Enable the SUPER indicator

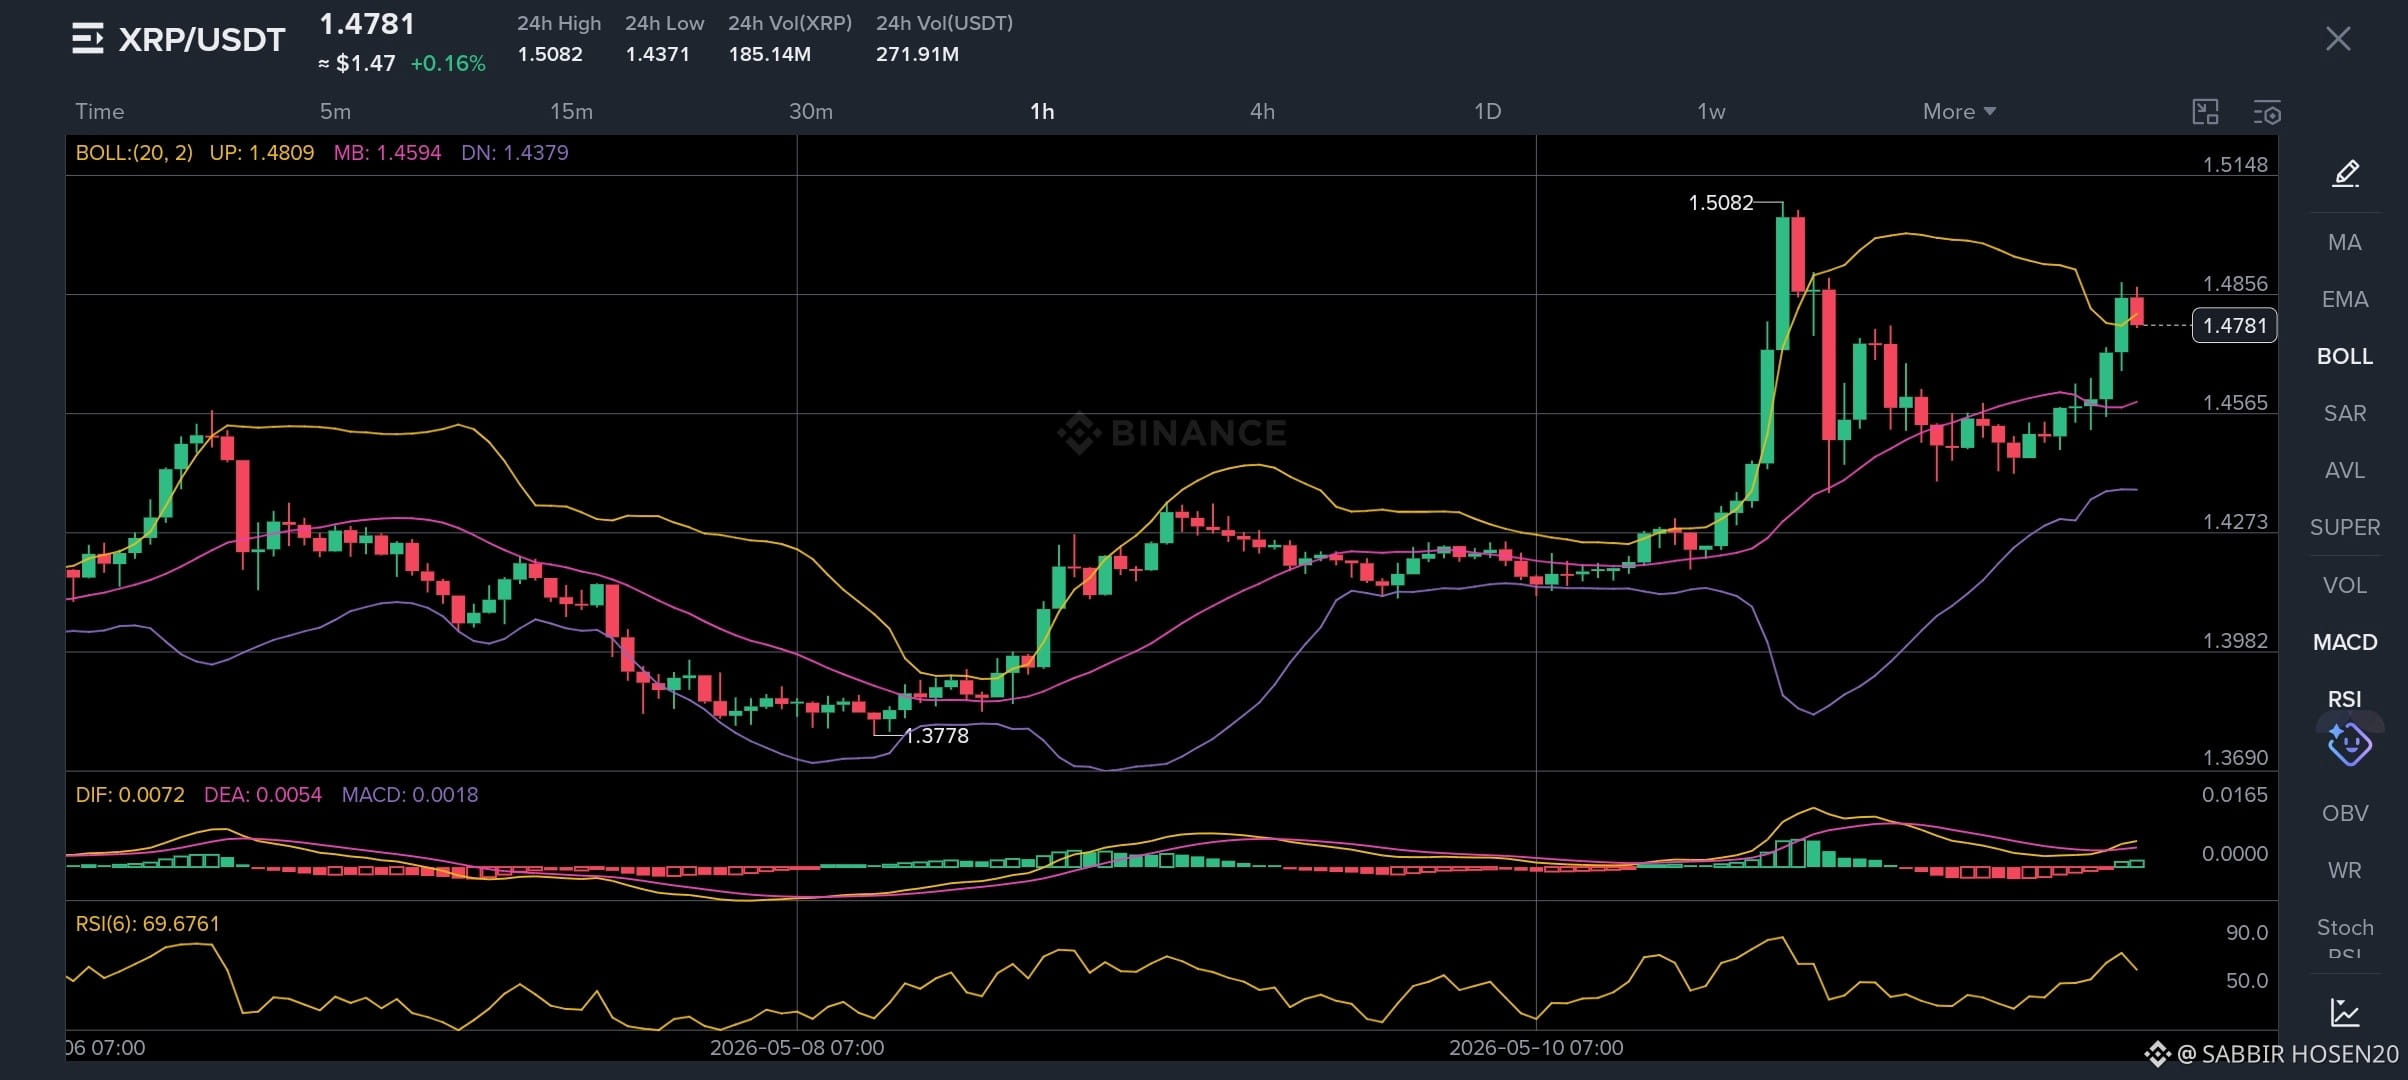[2344, 527]
